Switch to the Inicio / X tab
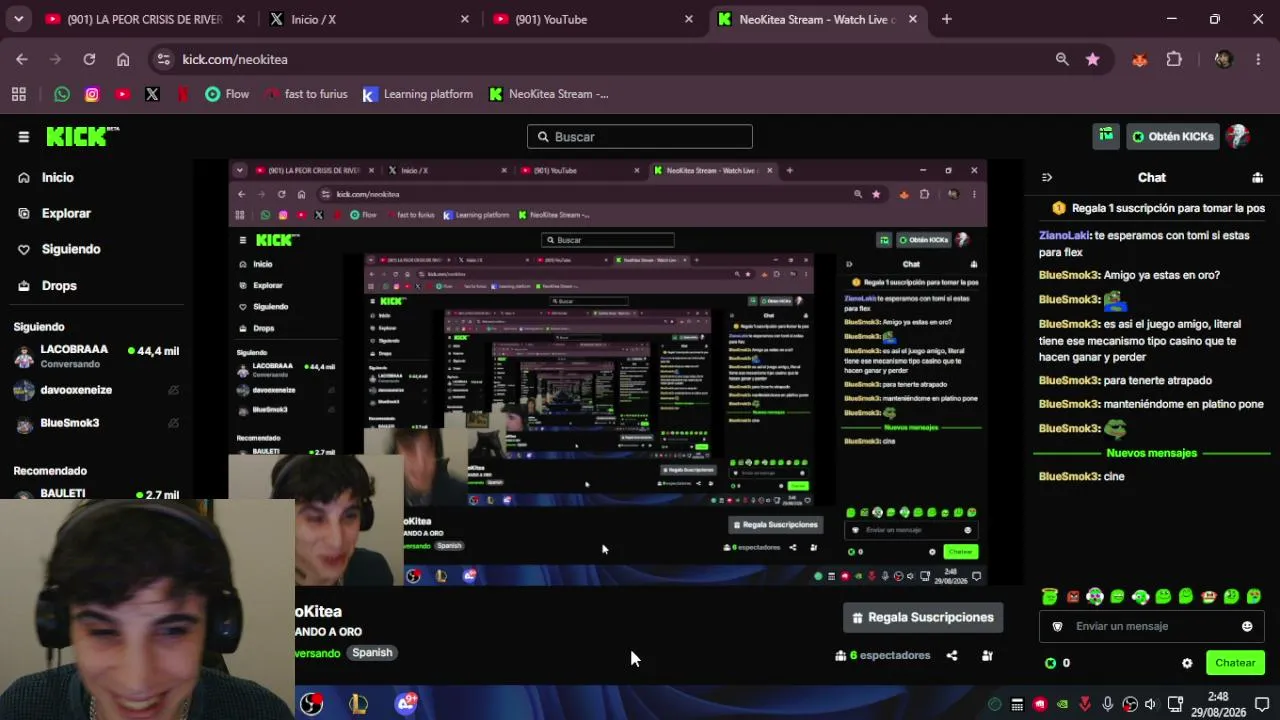 pyautogui.click(x=368, y=19)
